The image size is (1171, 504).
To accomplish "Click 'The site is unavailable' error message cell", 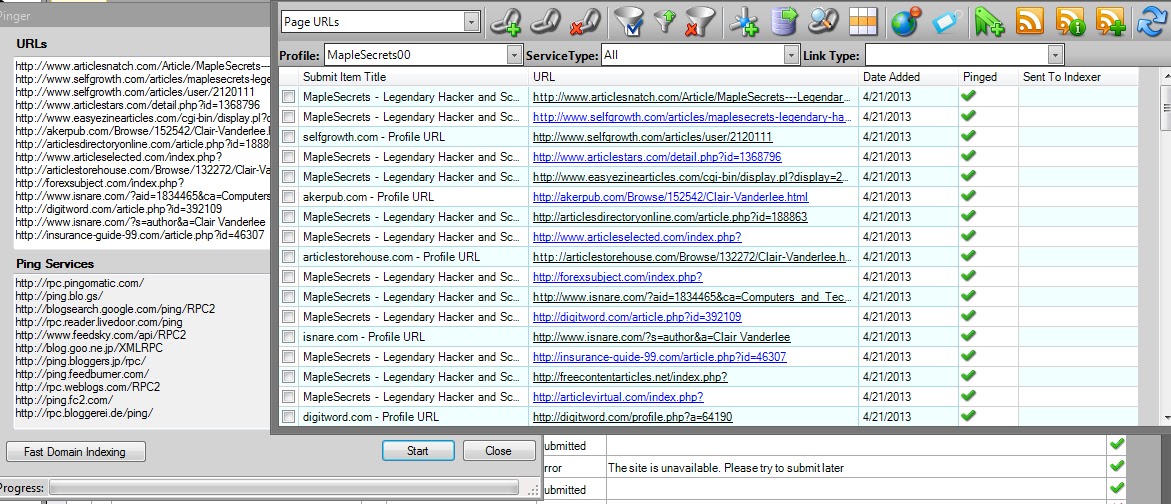I will (856, 468).
